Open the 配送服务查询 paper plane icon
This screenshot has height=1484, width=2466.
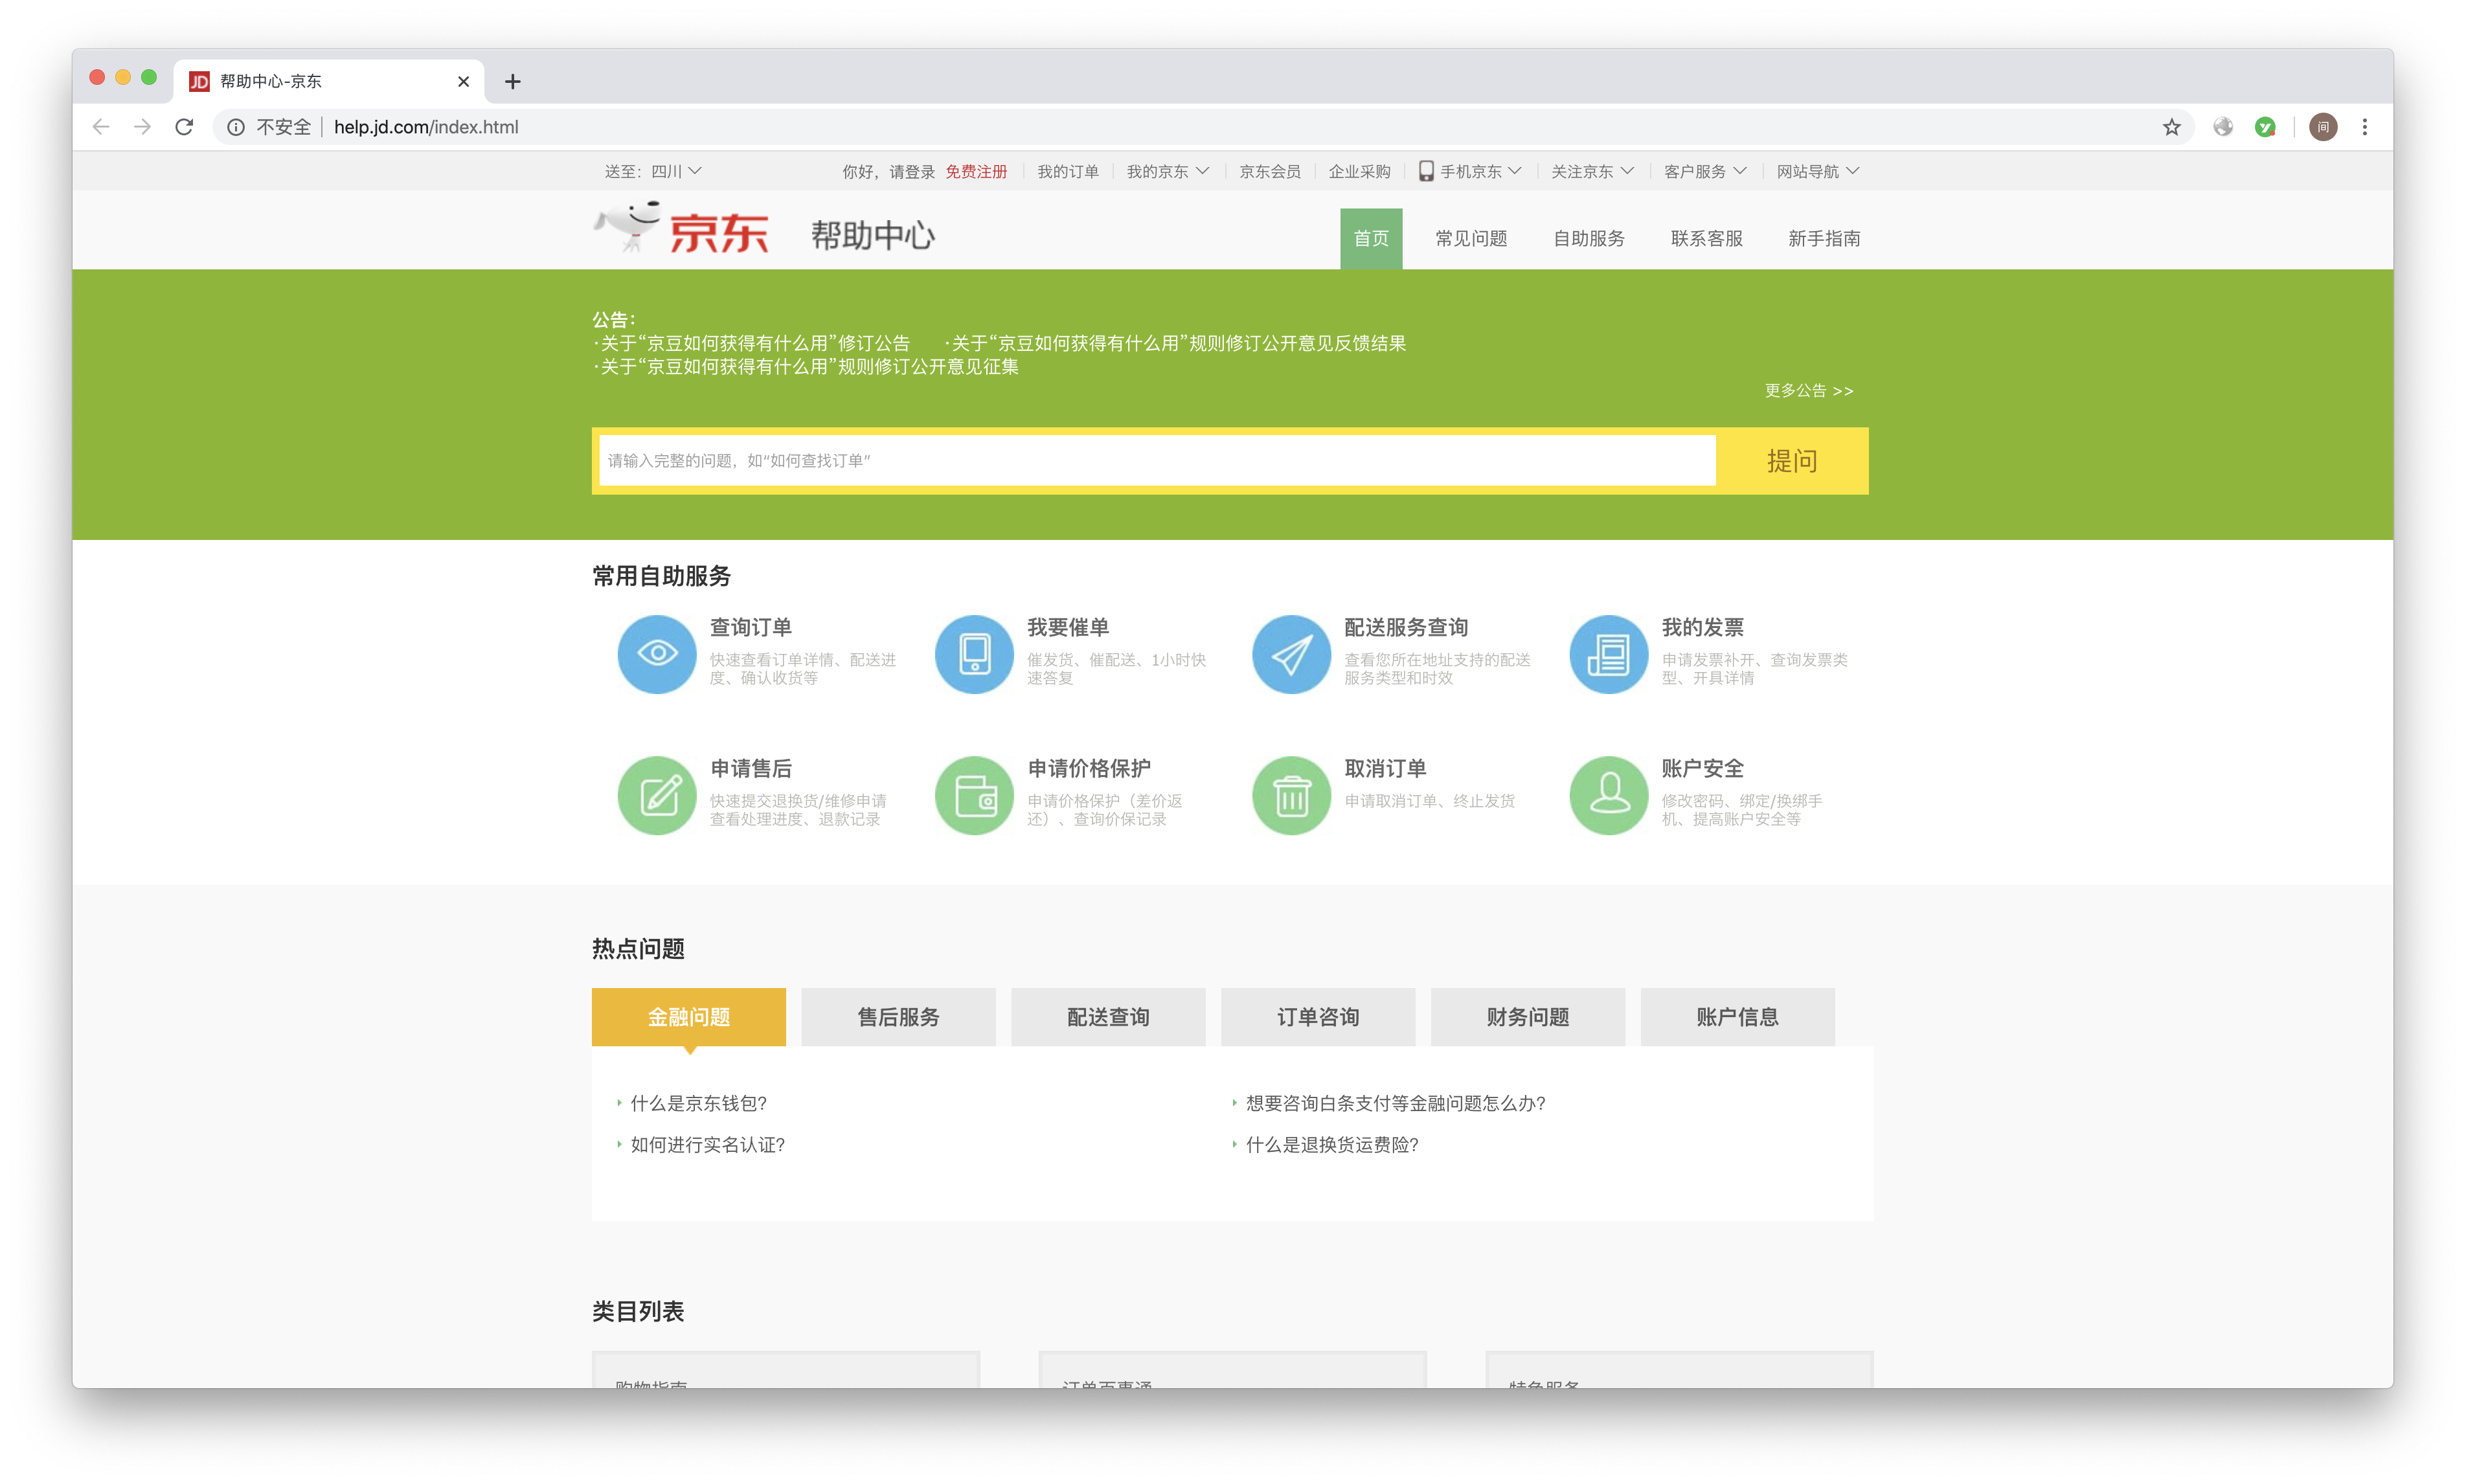[x=1291, y=654]
